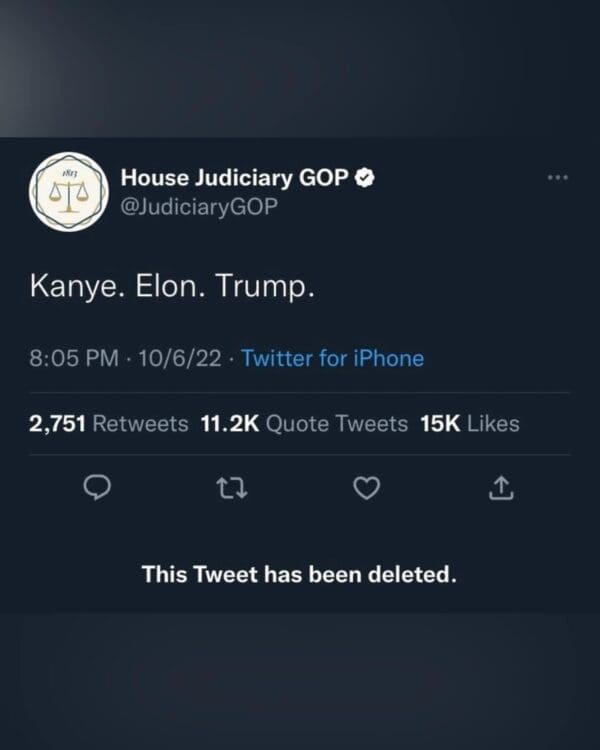Click the @JudiciaryGOP handle
The height and width of the screenshot is (750, 600).
[x=198, y=205]
